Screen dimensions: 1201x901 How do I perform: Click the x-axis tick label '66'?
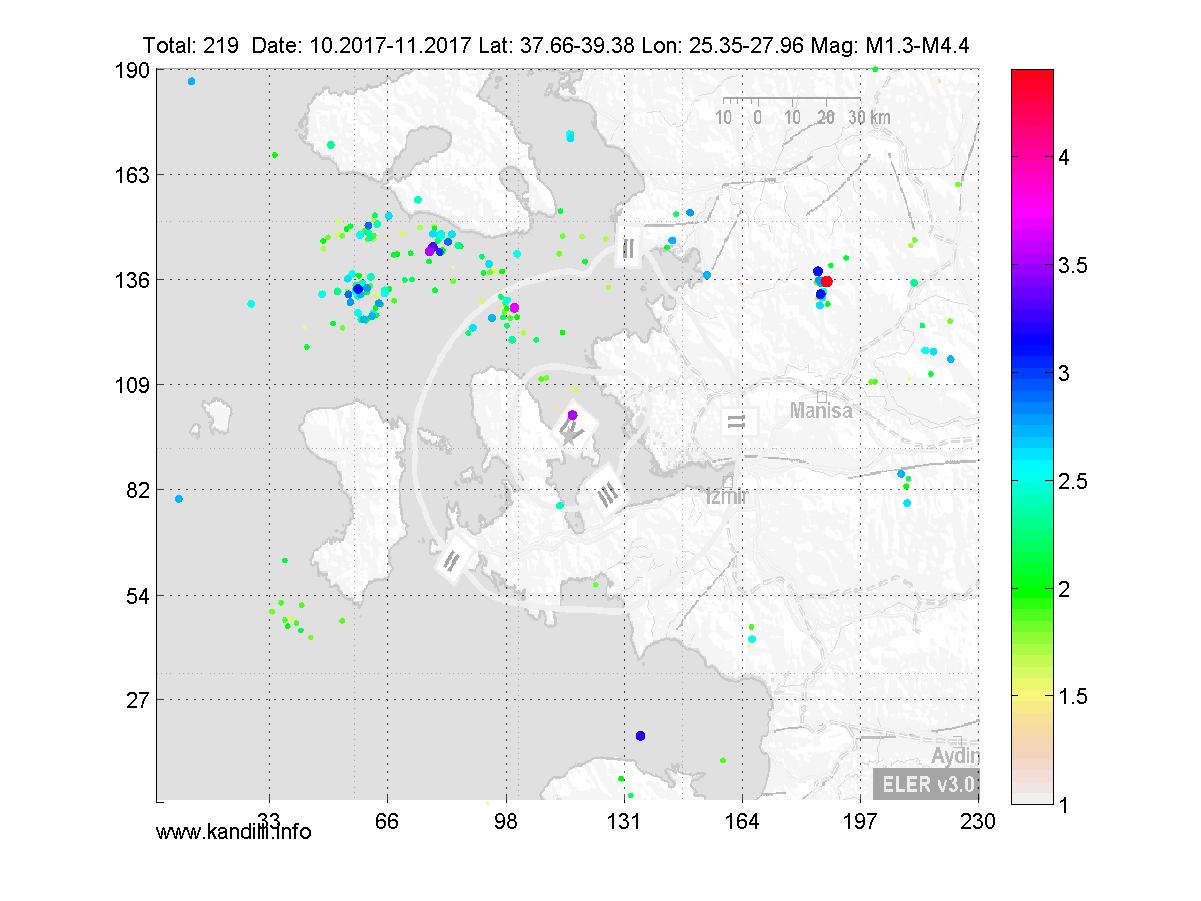coord(387,820)
